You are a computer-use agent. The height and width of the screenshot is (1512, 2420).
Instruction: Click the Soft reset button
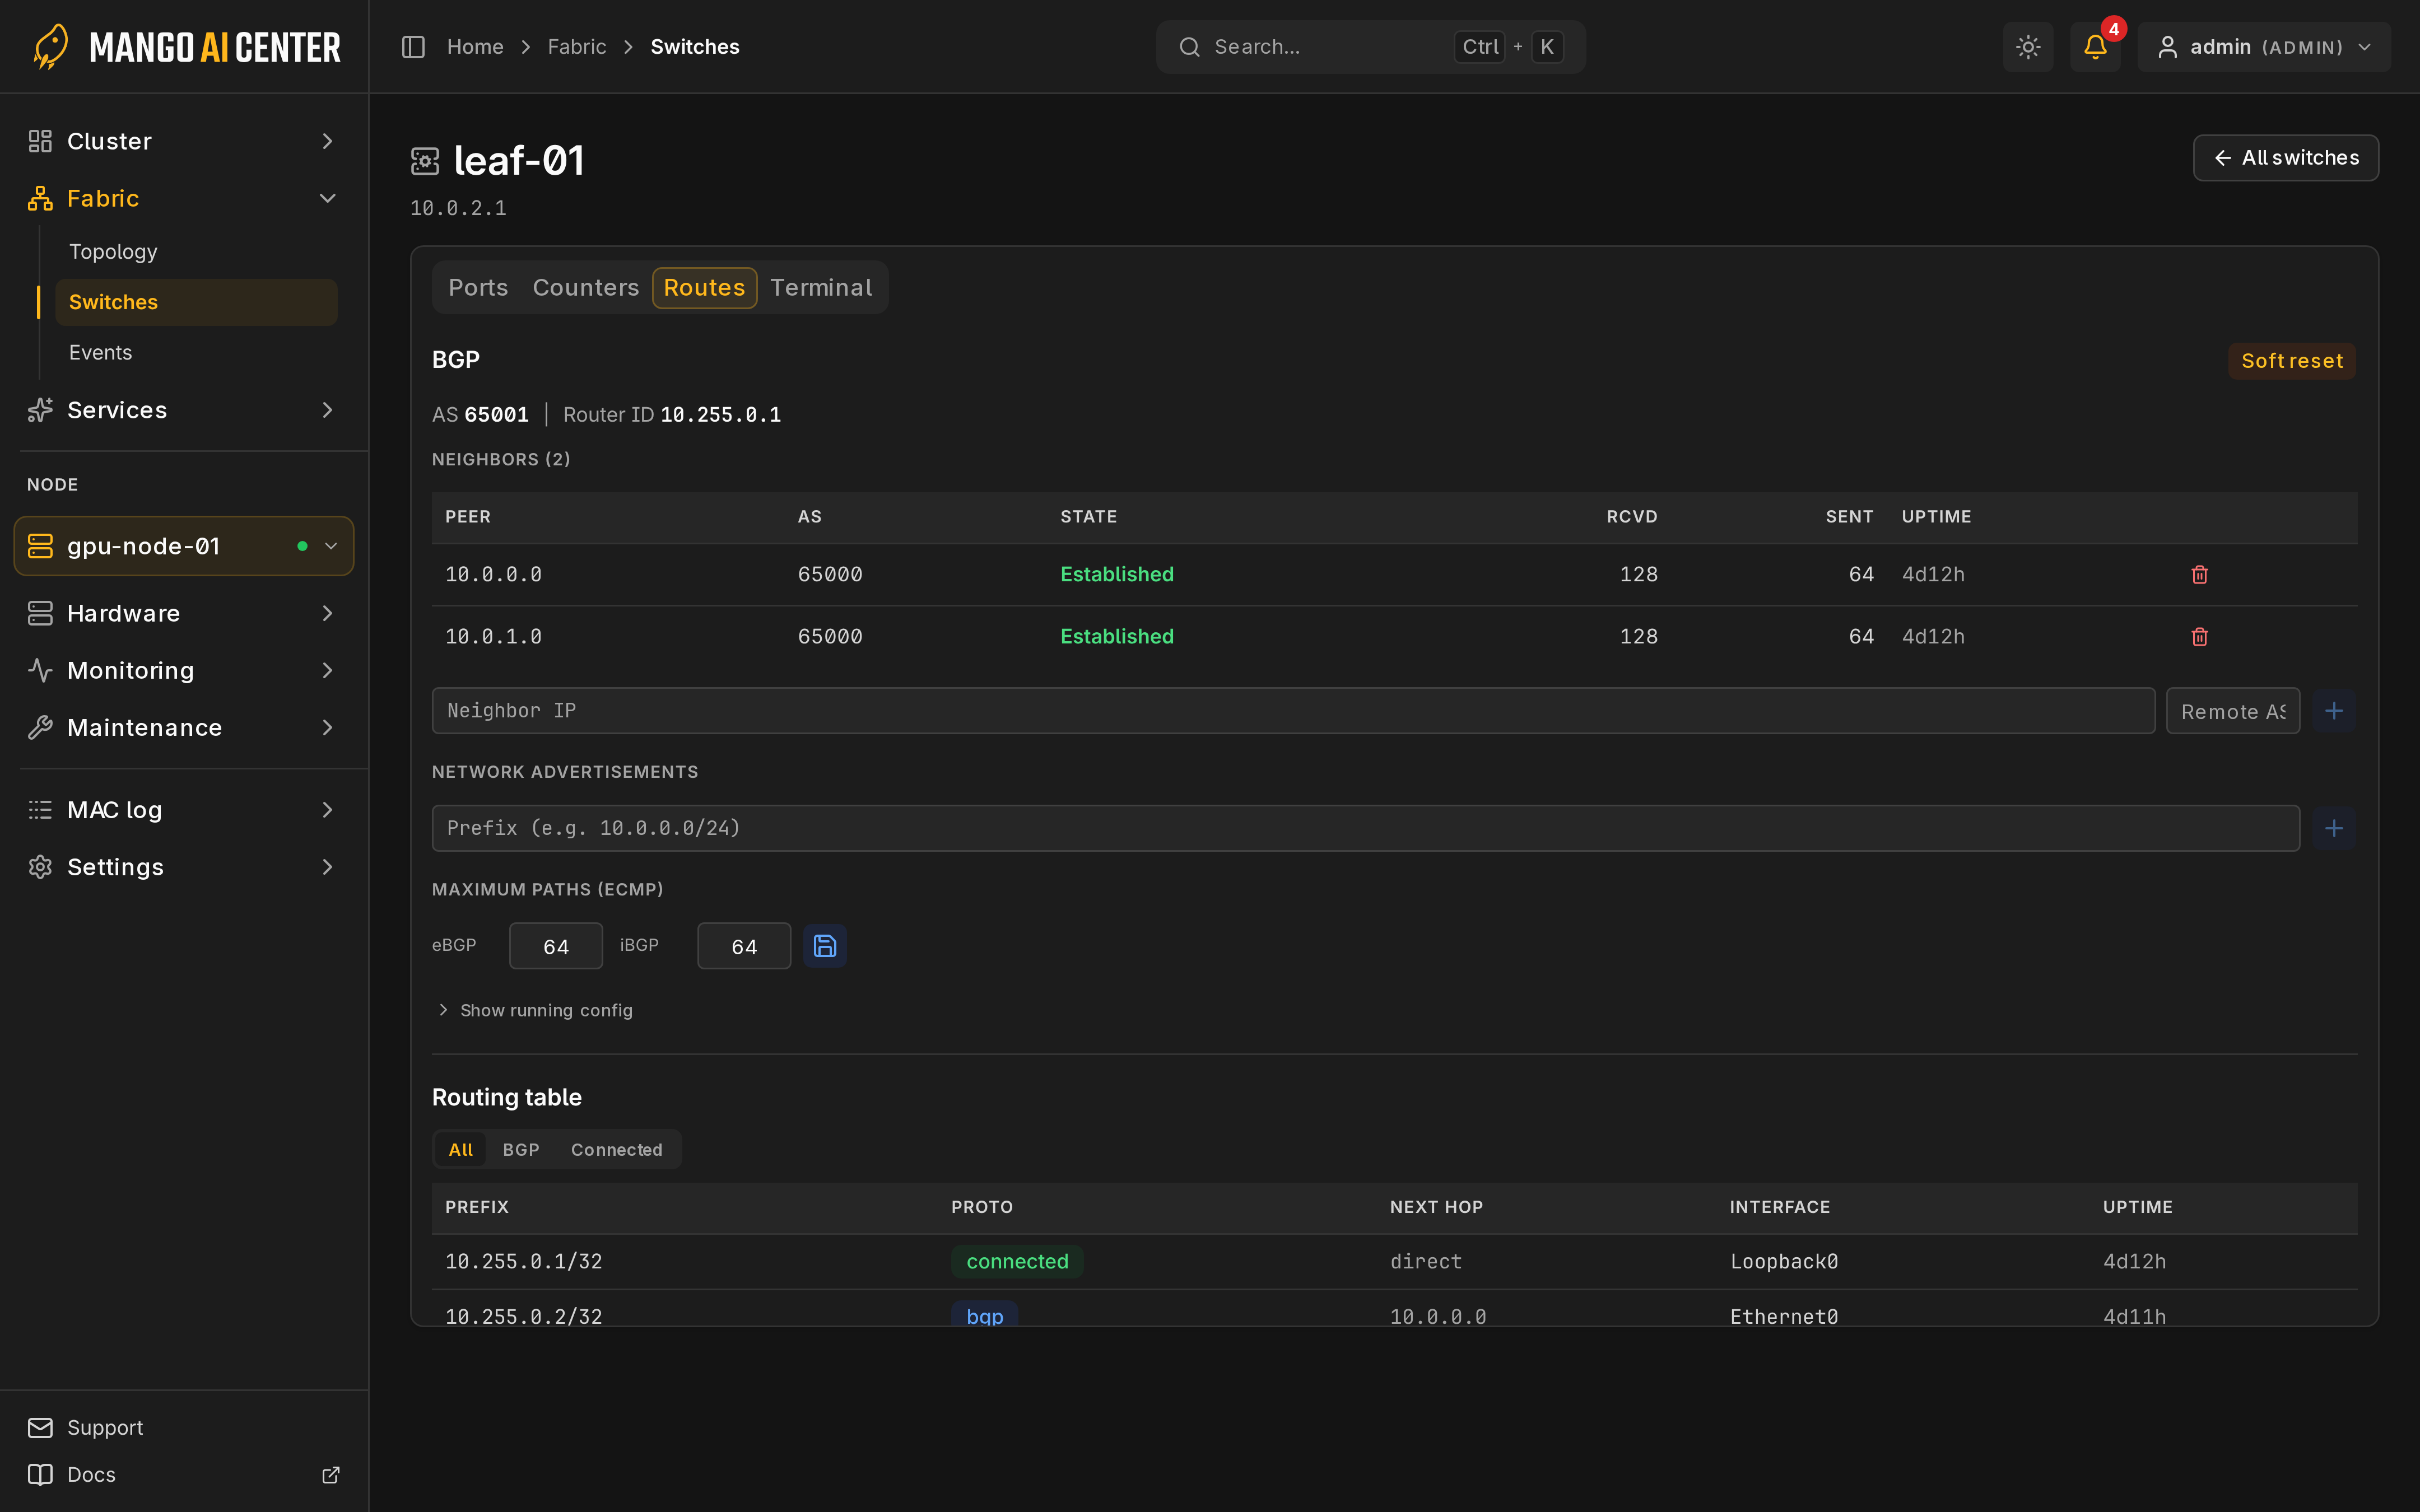(2292, 361)
